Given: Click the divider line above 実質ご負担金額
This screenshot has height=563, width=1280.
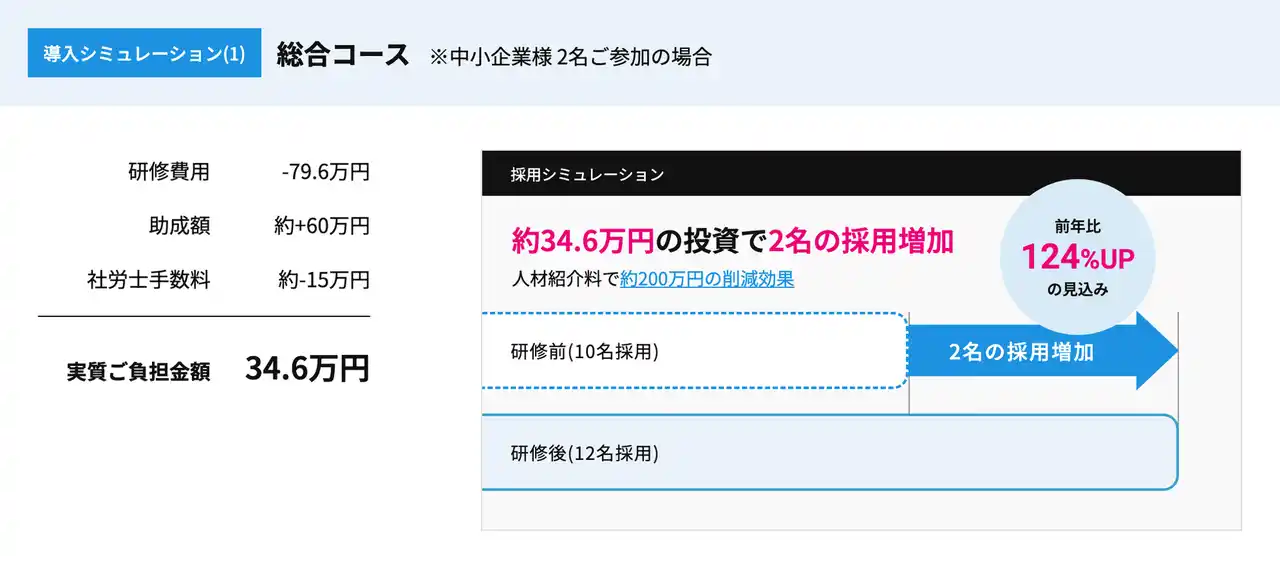Looking at the screenshot, I should click(x=204, y=316).
